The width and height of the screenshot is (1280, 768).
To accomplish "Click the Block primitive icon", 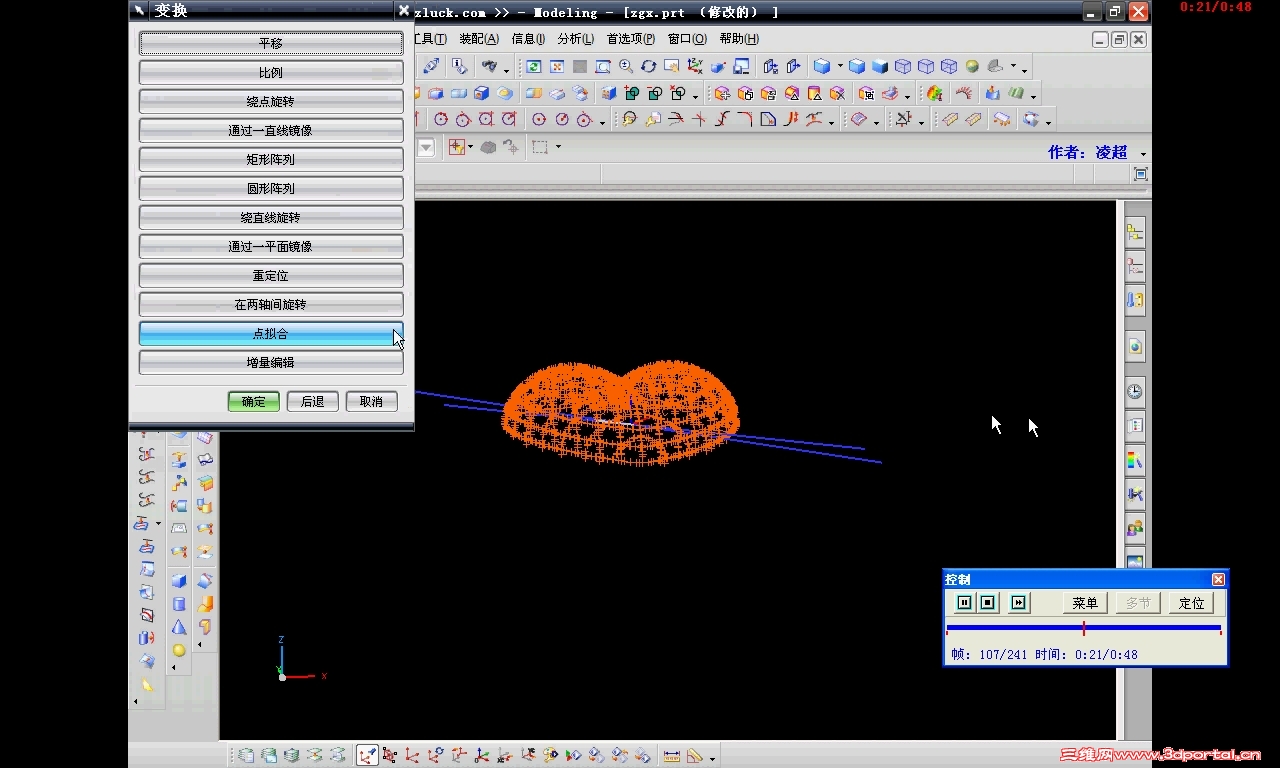I will click(179, 581).
